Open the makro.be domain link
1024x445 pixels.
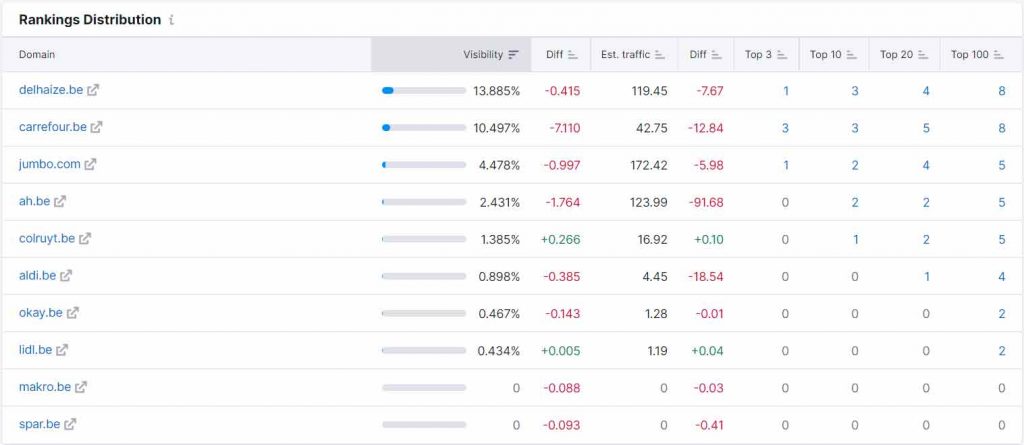coord(44,387)
